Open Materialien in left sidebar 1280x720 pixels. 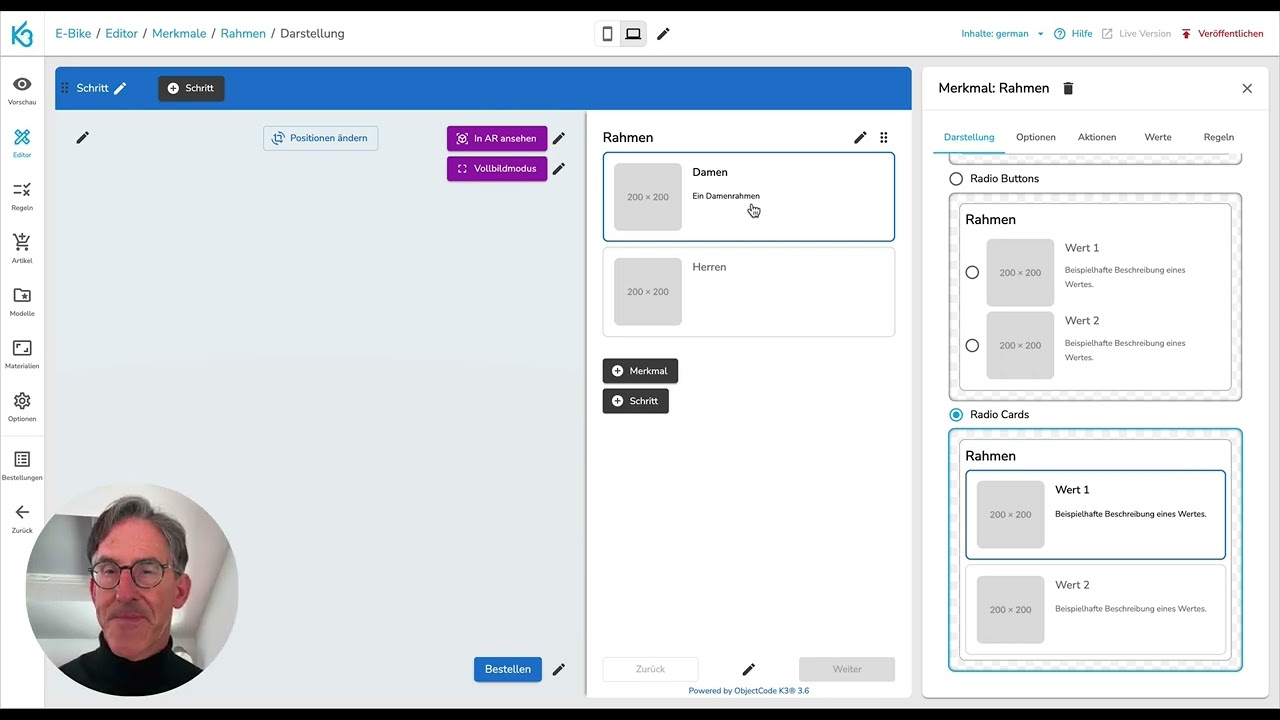click(x=22, y=354)
